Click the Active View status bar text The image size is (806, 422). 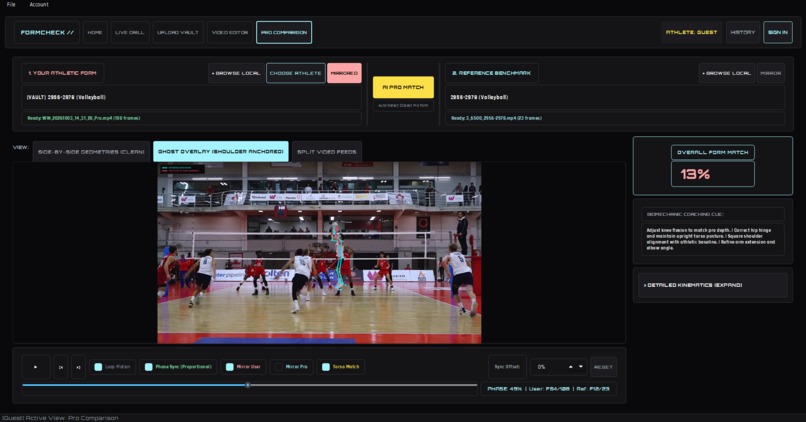[x=61, y=418]
